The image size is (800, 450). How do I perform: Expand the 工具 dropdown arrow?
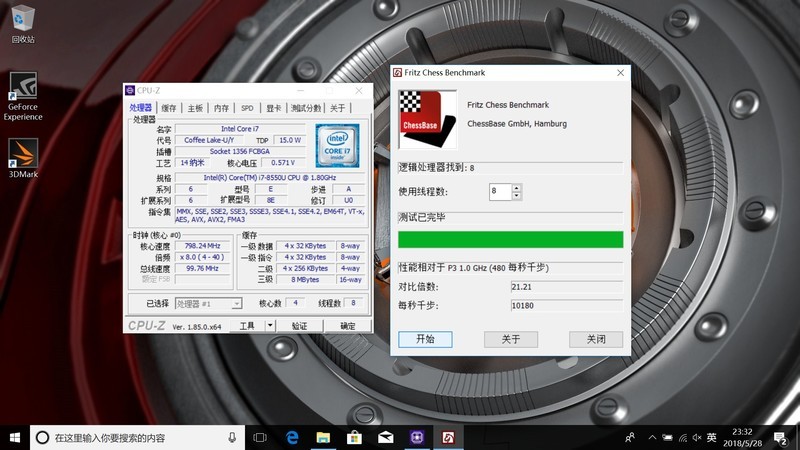[270, 326]
